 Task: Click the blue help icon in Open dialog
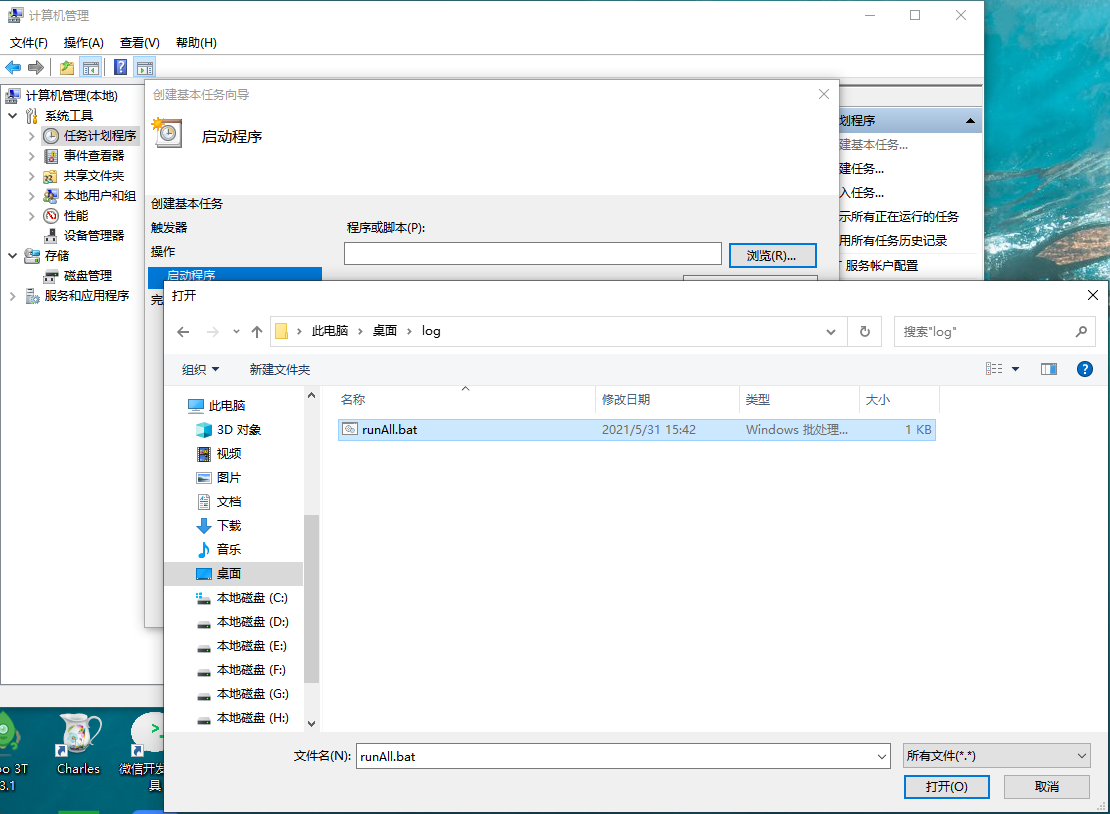coord(1084,369)
